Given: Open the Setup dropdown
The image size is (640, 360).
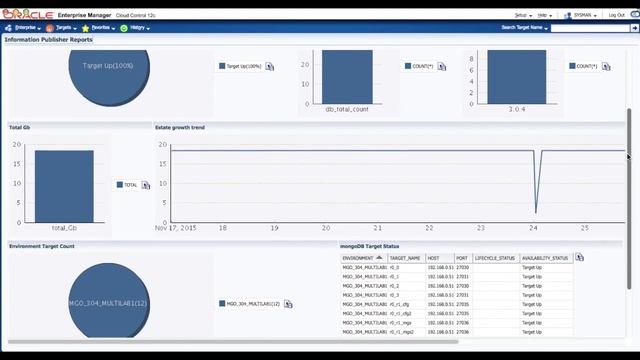Looking at the screenshot, I should coord(523,15).
